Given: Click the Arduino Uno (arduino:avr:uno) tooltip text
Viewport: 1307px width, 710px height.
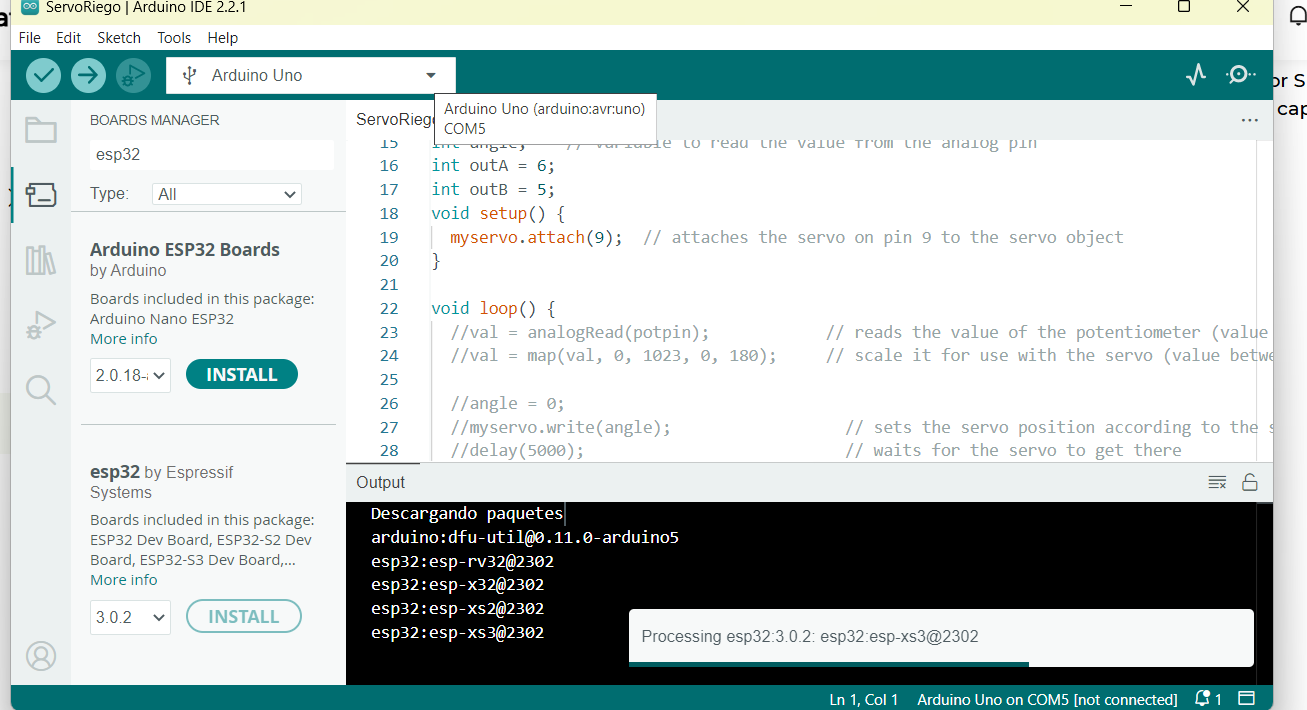Looking at the screenshot, I should coord(545,109).
